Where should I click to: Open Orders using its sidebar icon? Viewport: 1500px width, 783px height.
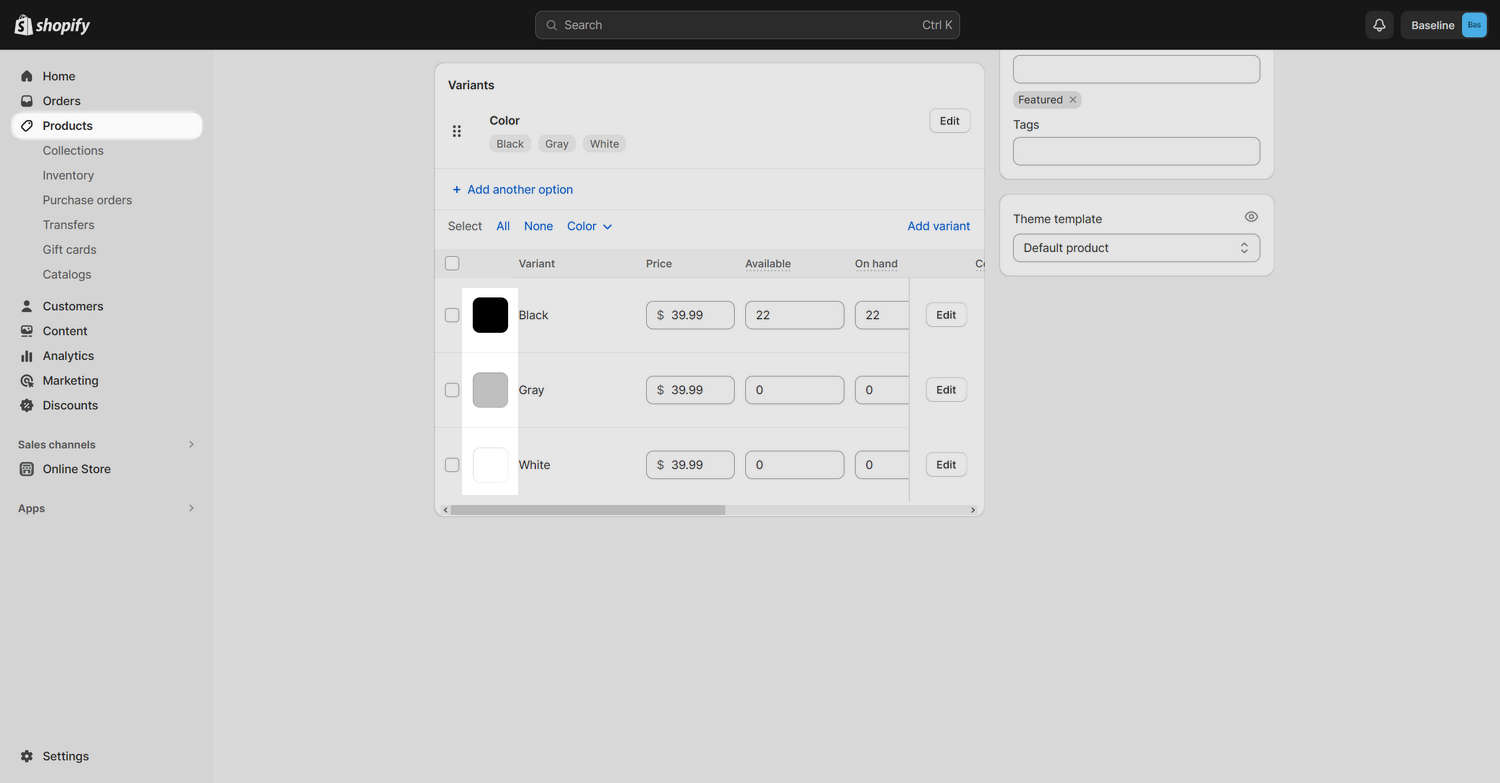[27, 100]
